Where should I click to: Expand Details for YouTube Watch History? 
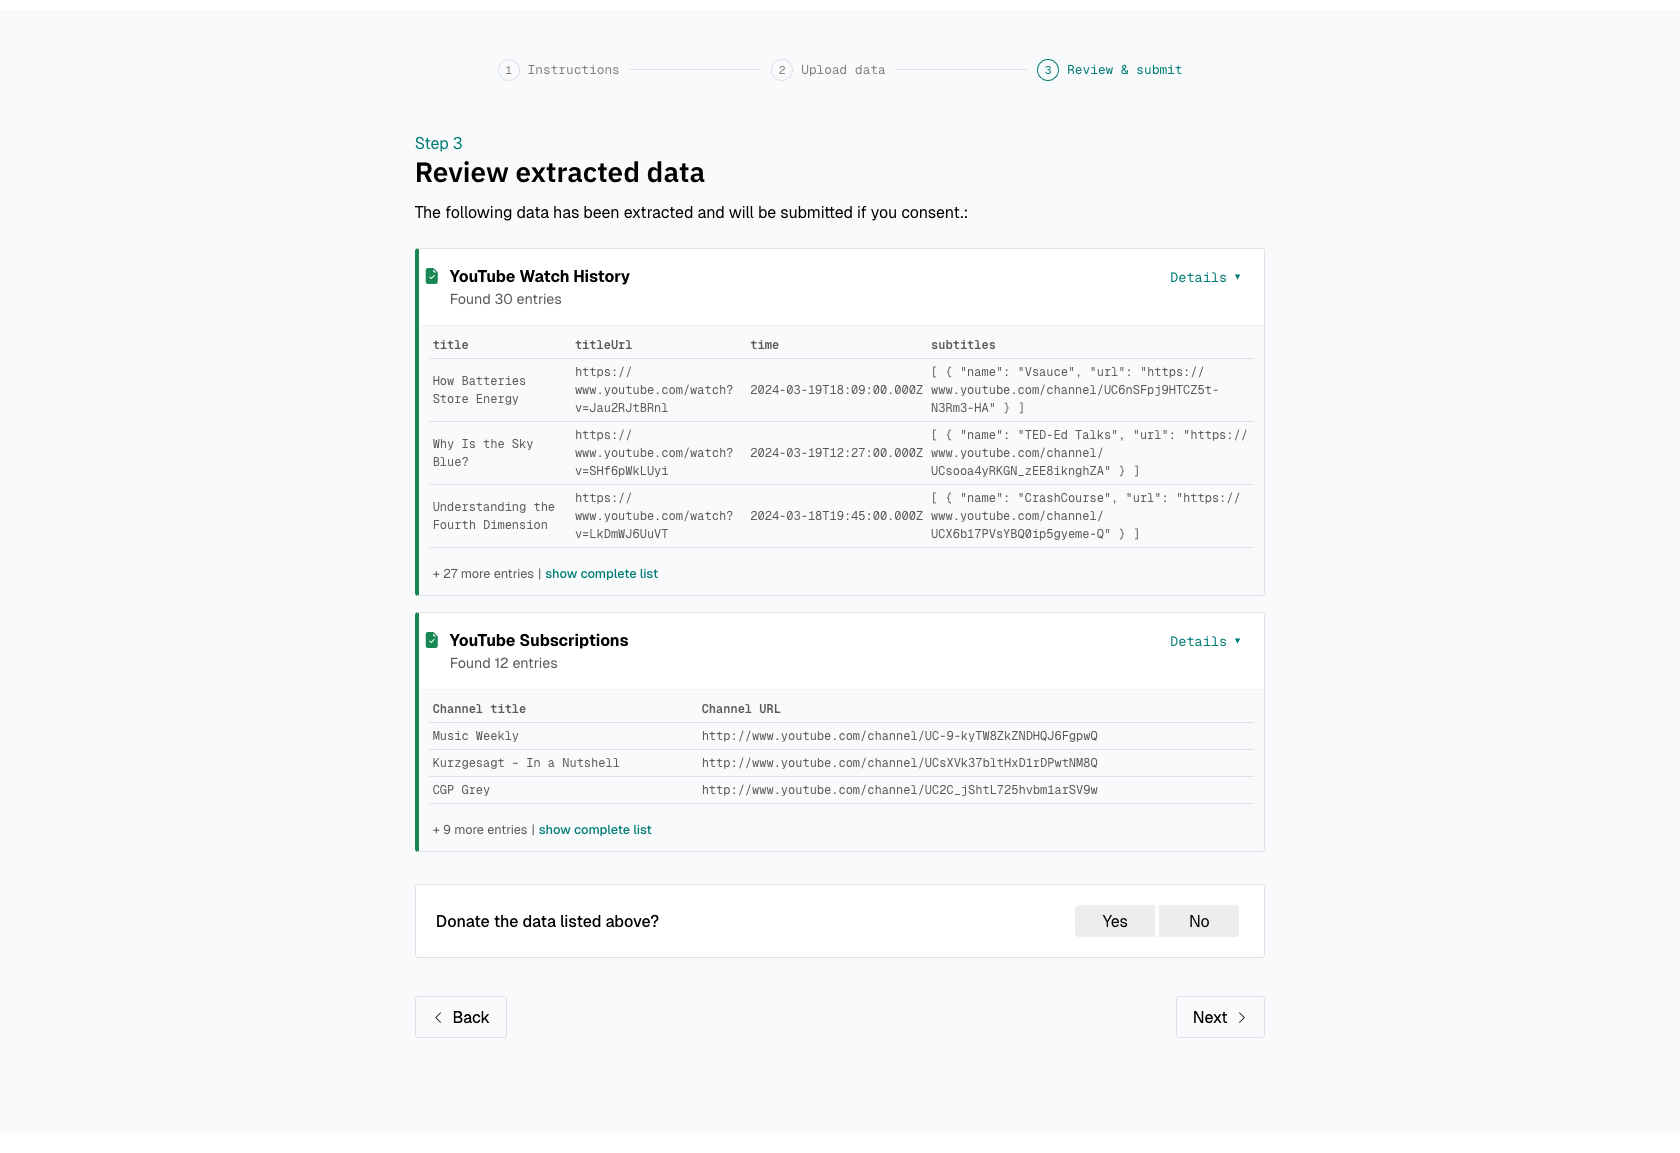pyautogui.click(x=1205, y=278)
